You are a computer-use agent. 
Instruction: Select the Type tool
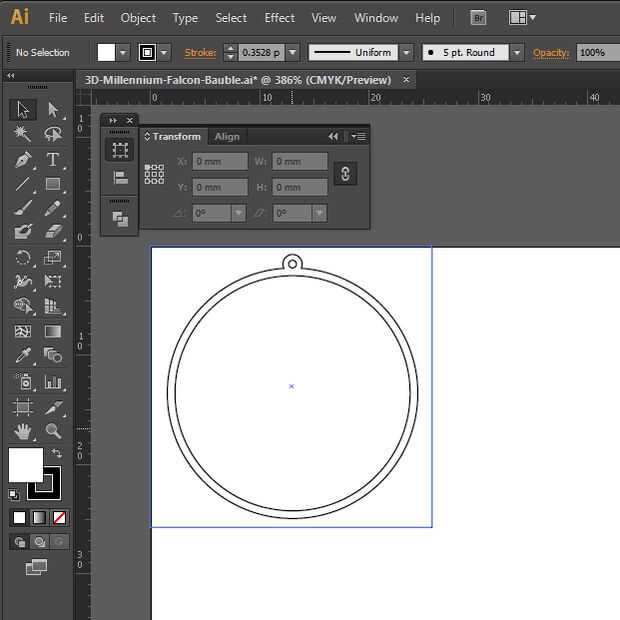[53, 160]
